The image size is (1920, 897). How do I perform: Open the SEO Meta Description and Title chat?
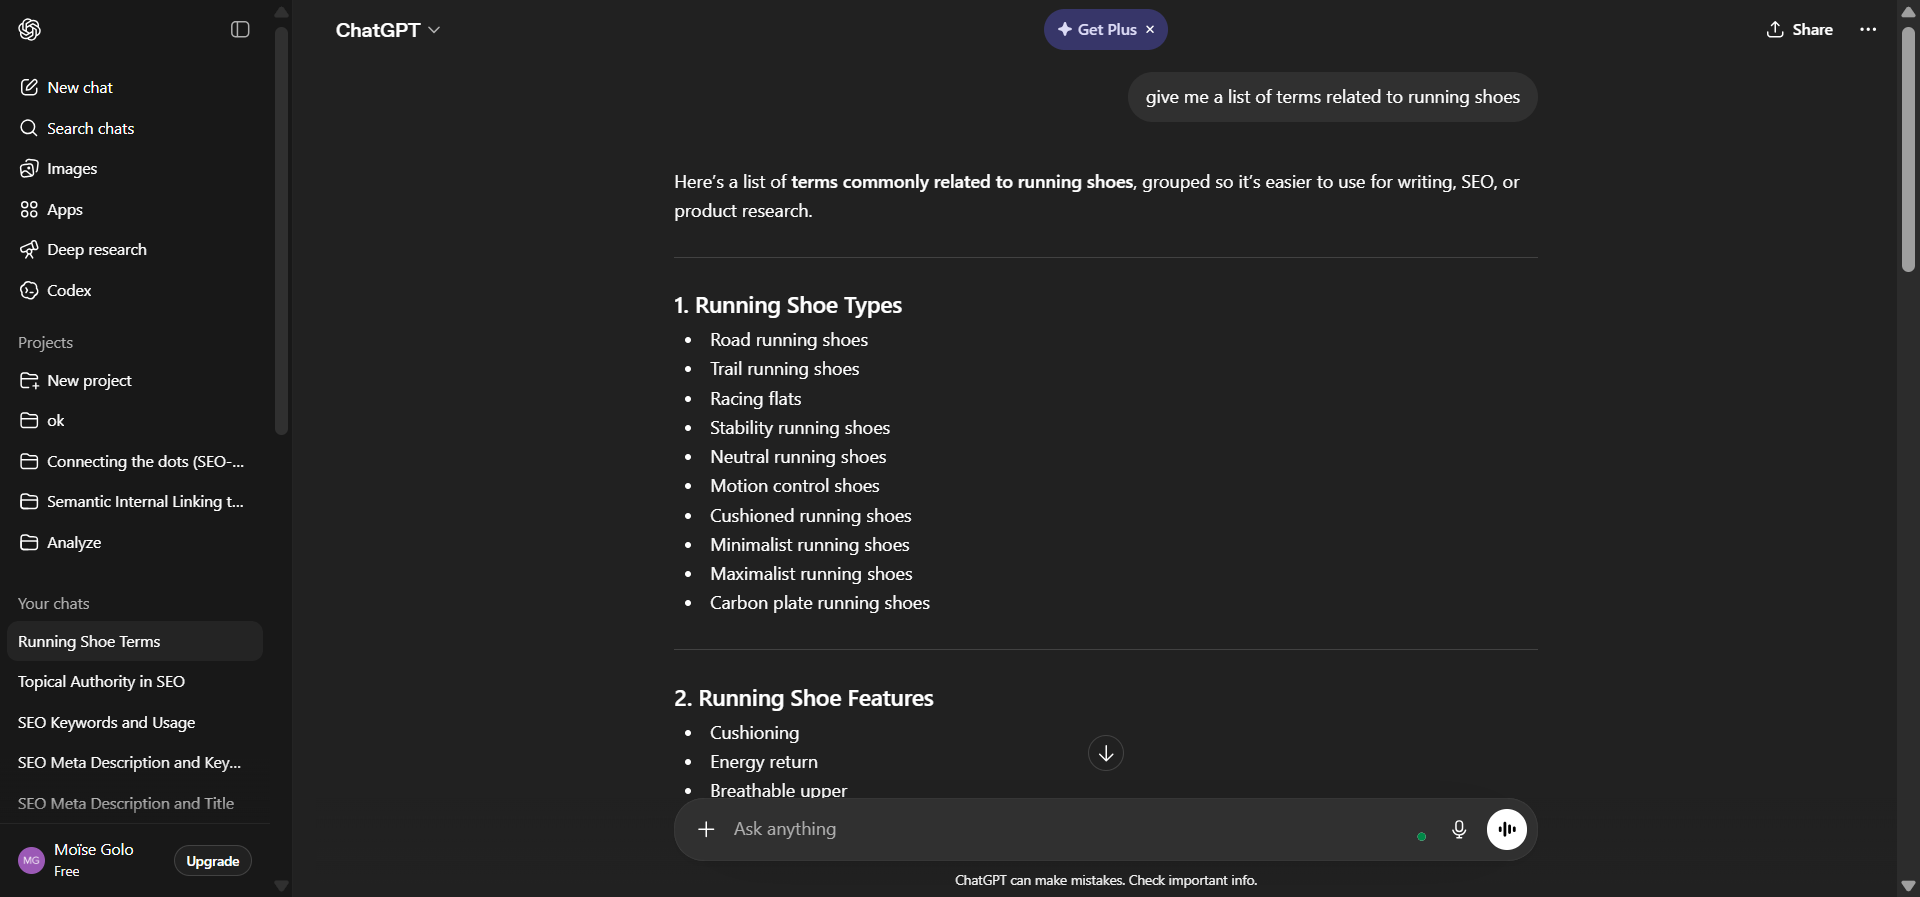tap(134, 804)
